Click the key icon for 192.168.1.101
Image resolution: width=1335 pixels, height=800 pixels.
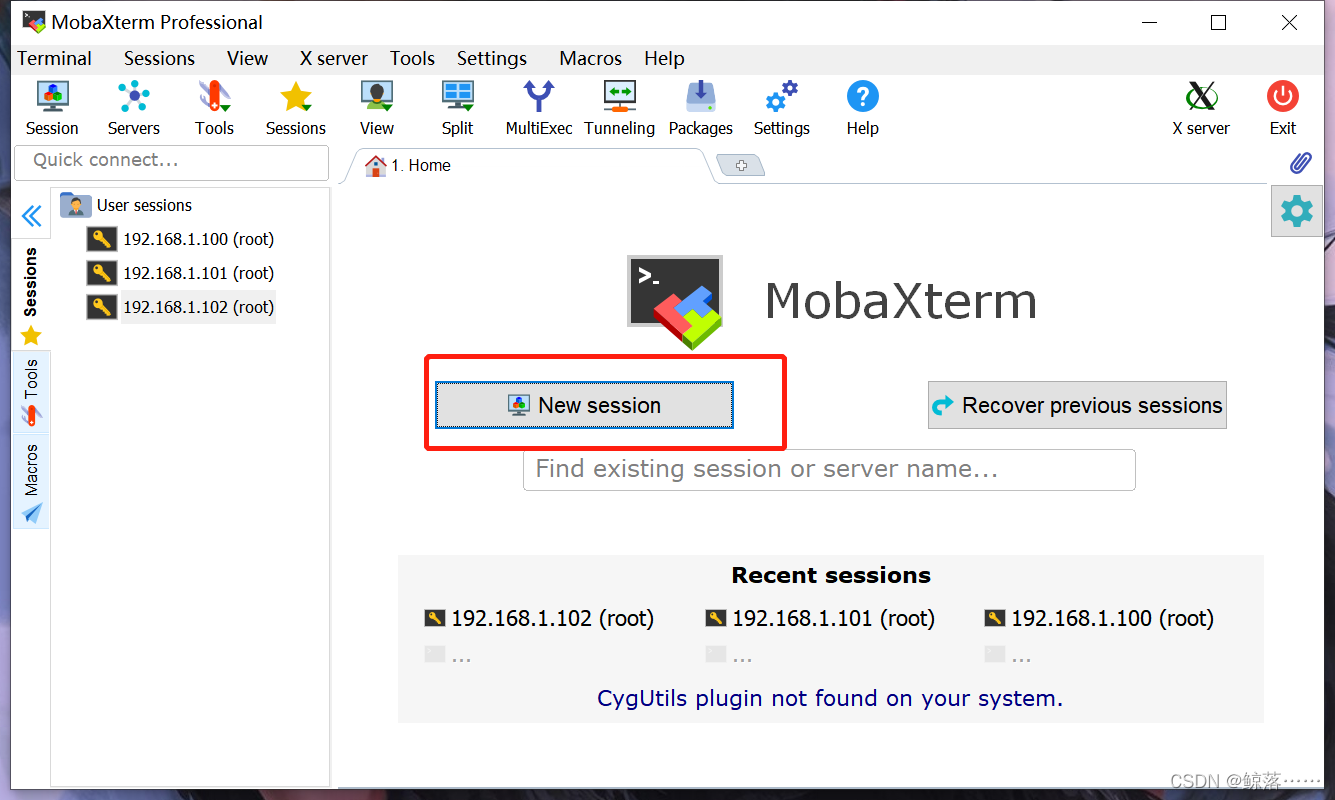102,273
